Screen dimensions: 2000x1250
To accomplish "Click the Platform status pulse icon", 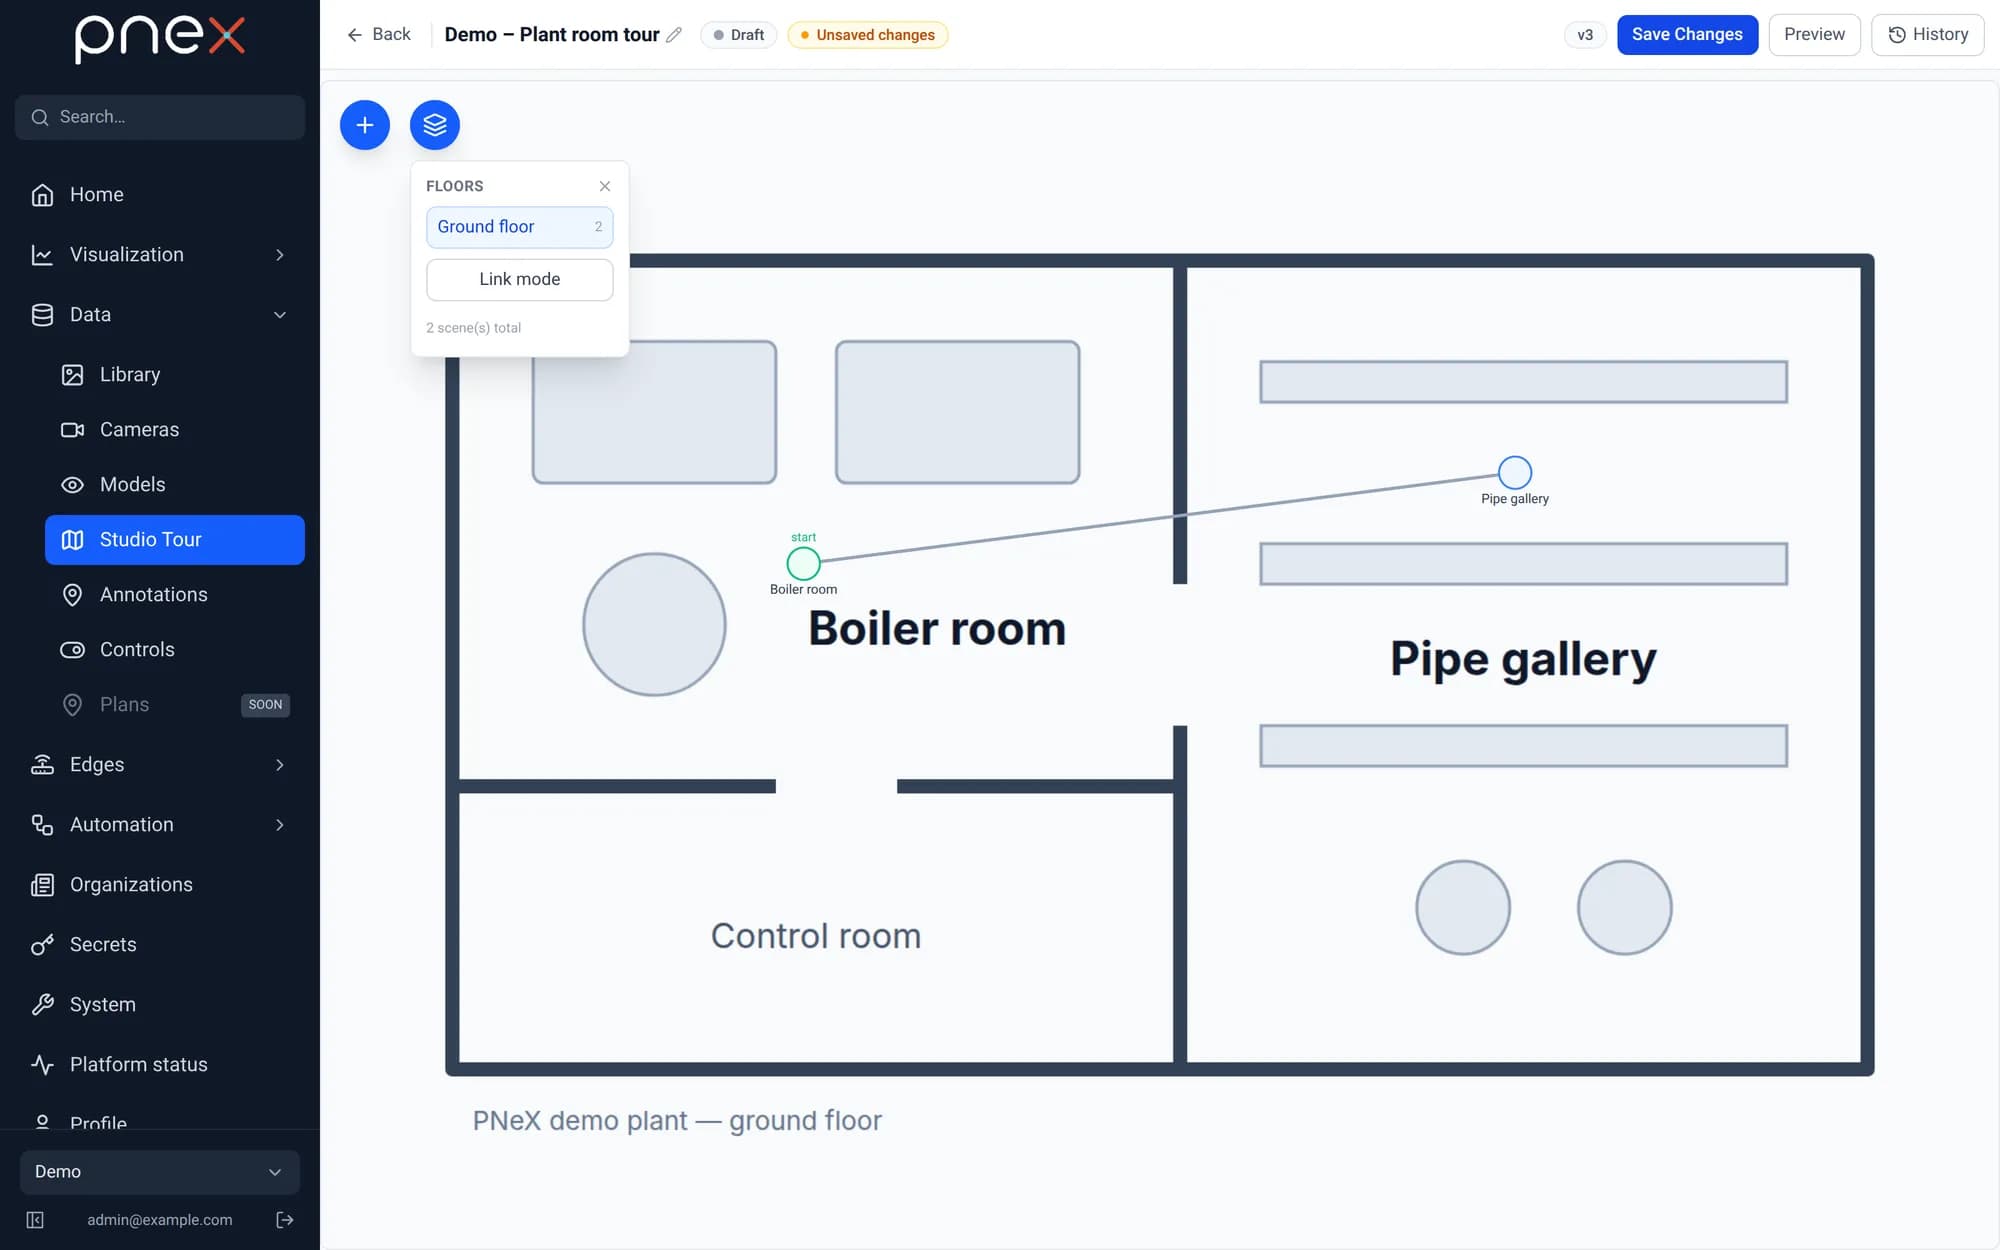I will (42, 1065).
